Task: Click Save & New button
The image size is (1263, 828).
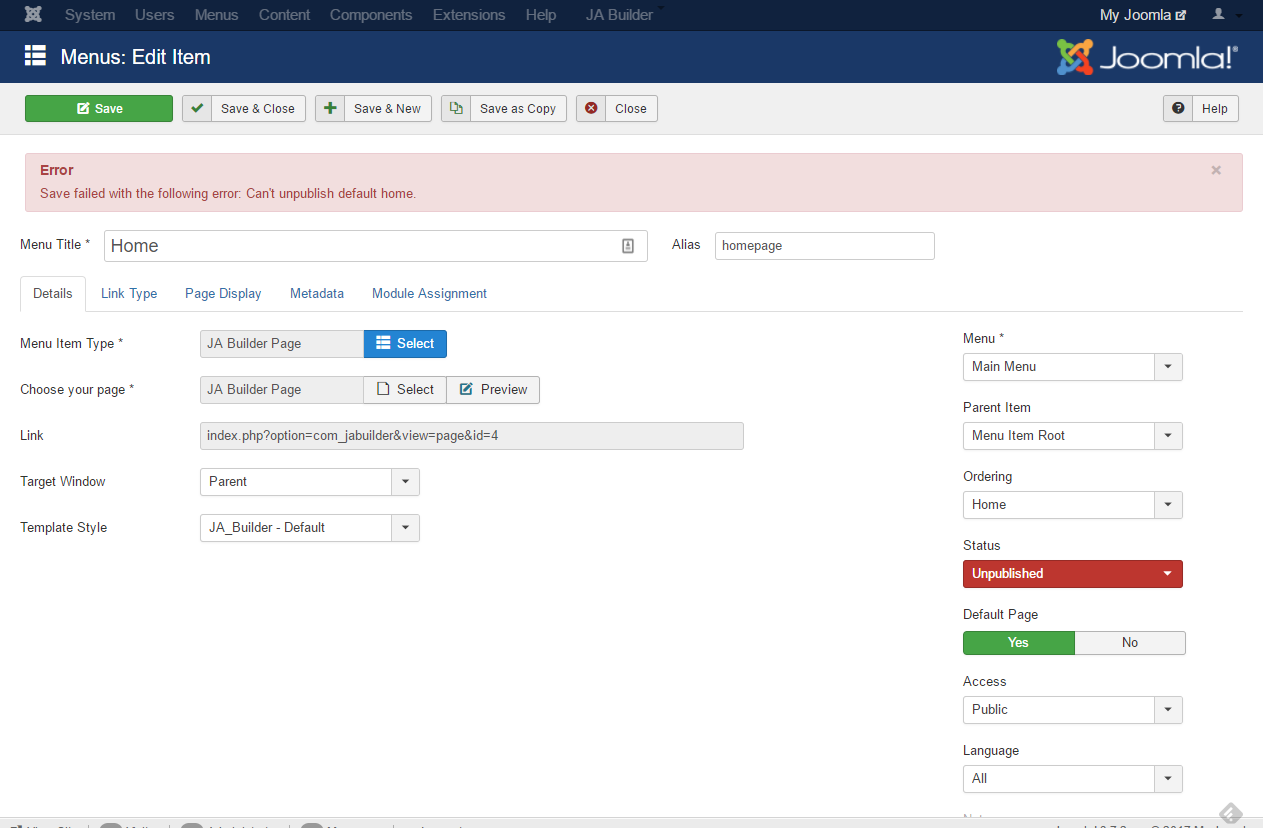Action: (373, 109)
